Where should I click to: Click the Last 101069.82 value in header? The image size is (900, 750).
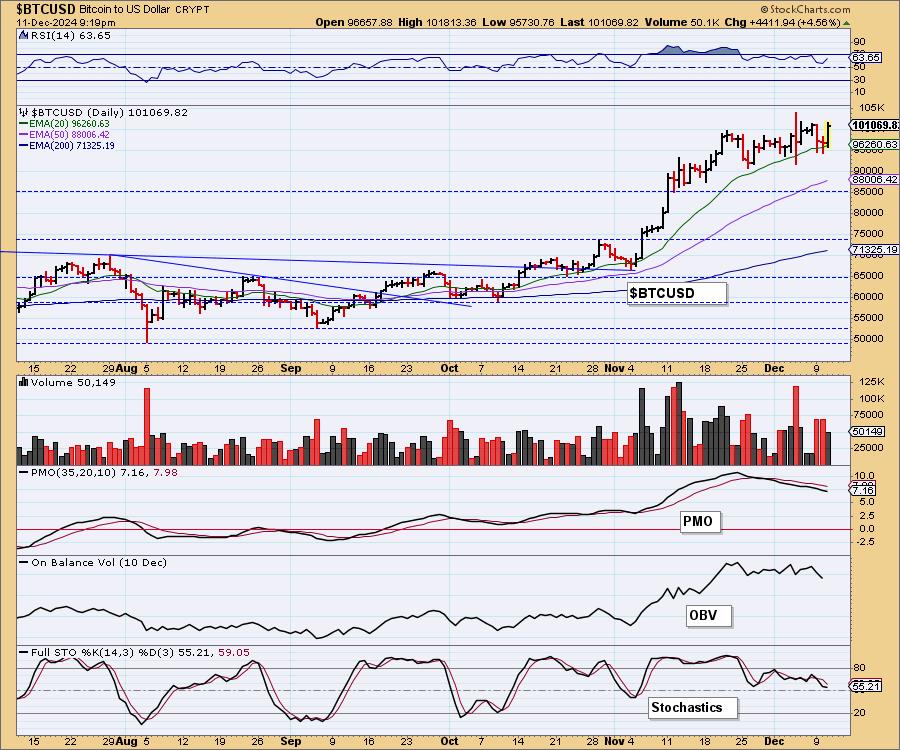pos(599,22)
